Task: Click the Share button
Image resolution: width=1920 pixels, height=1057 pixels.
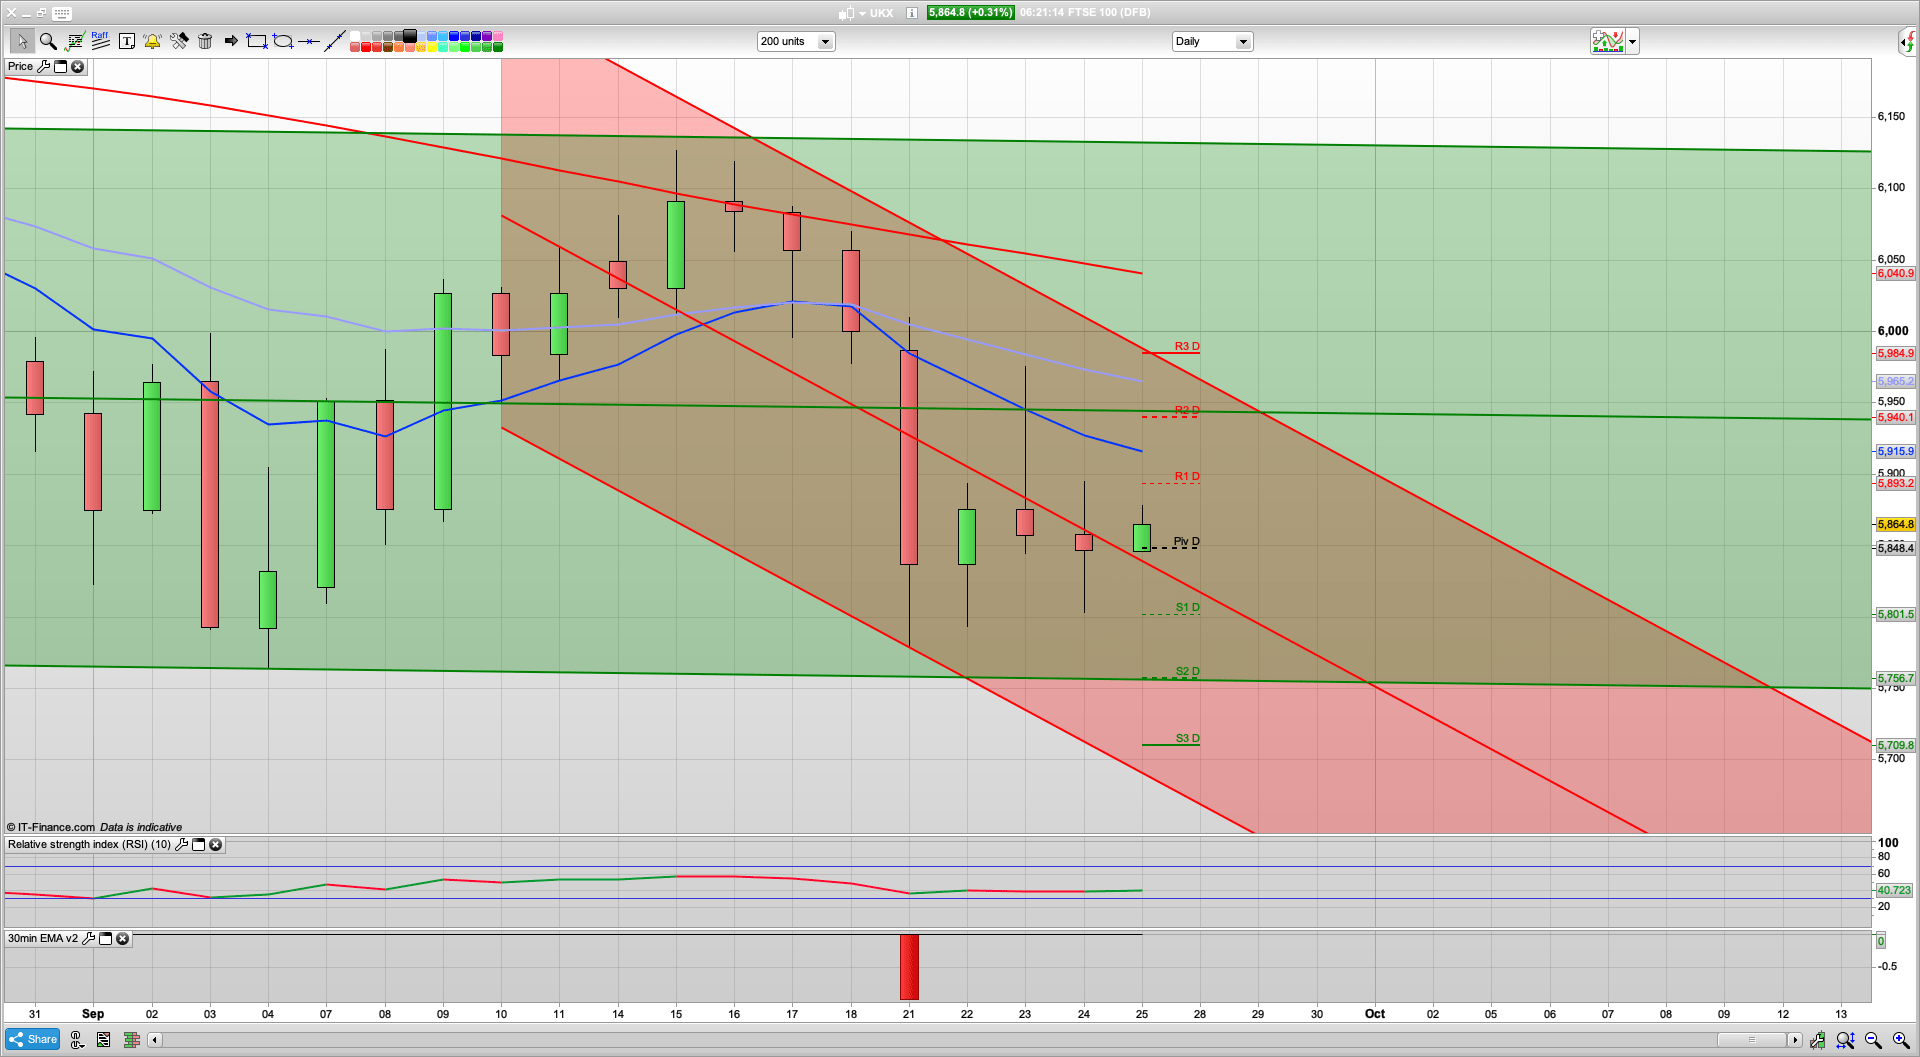Action: tap(32, 1040)
